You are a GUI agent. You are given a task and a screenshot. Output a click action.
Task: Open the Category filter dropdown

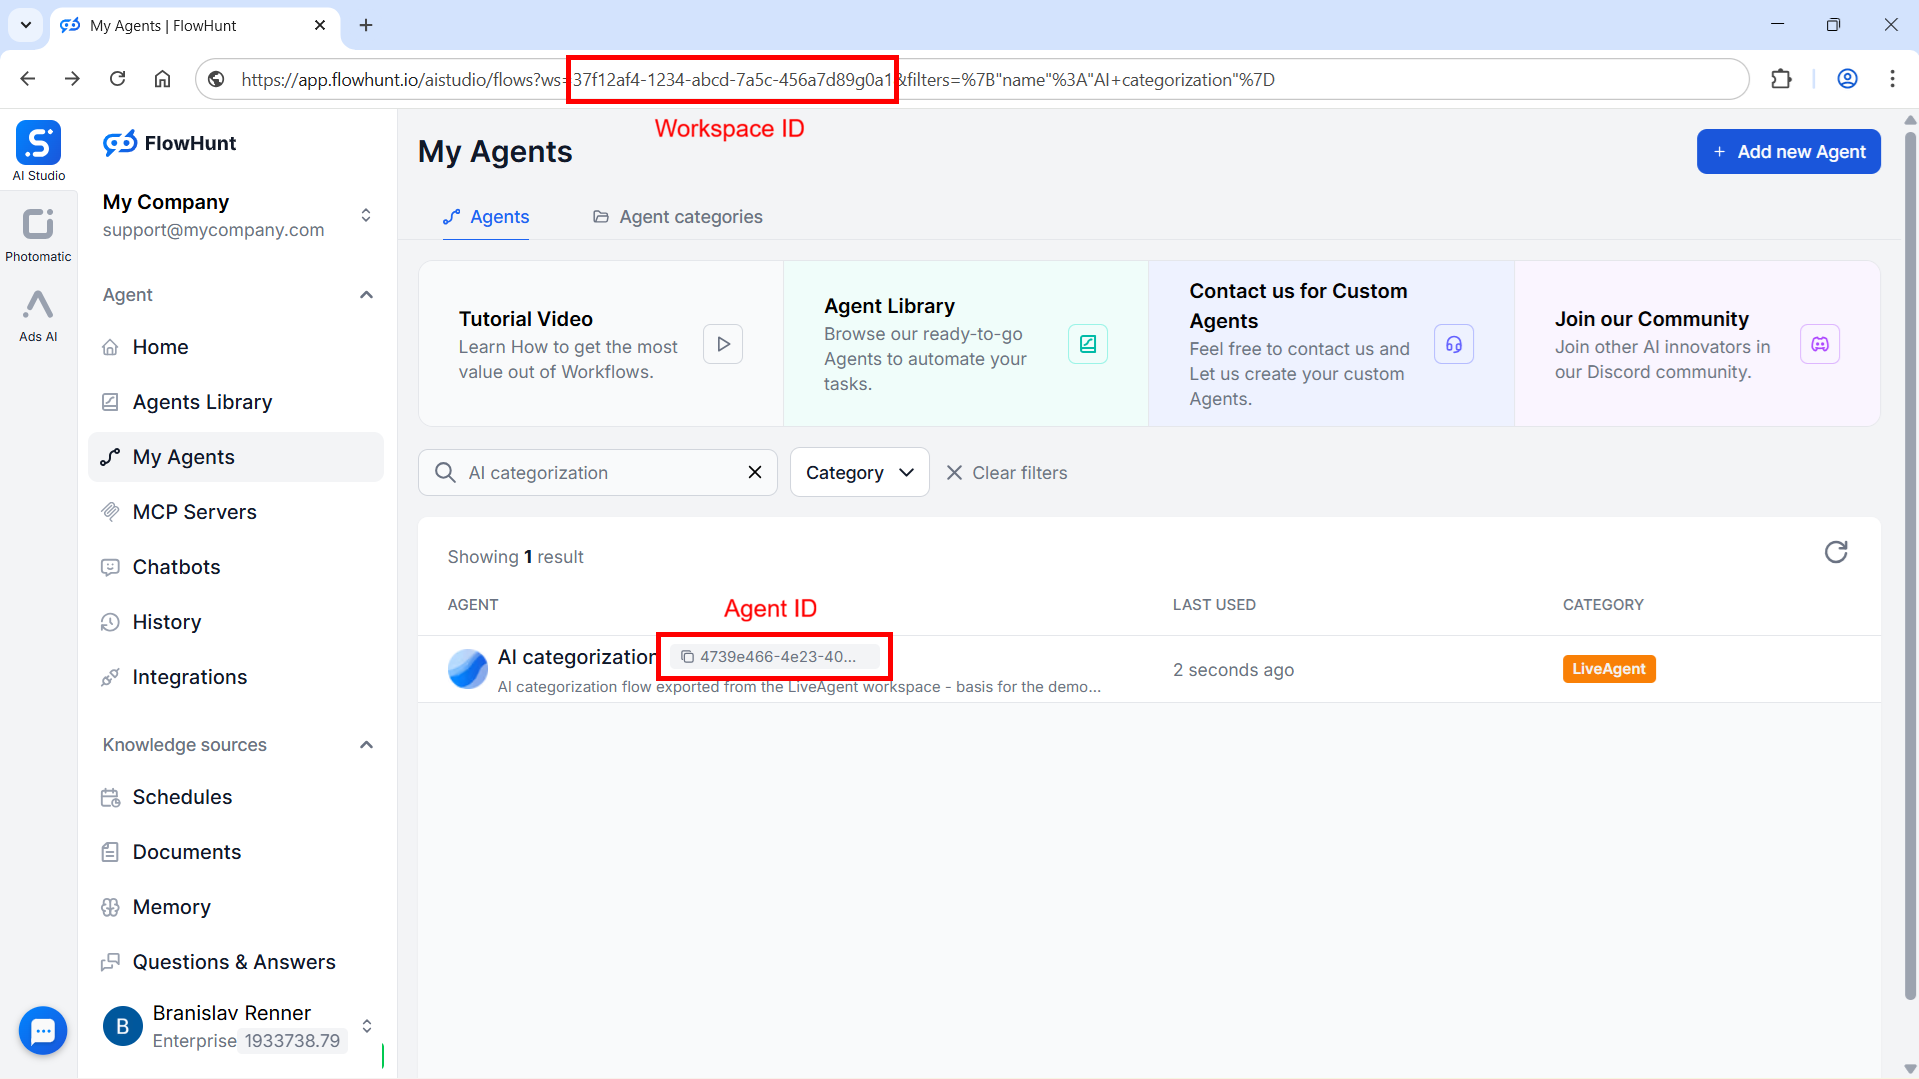859,472
